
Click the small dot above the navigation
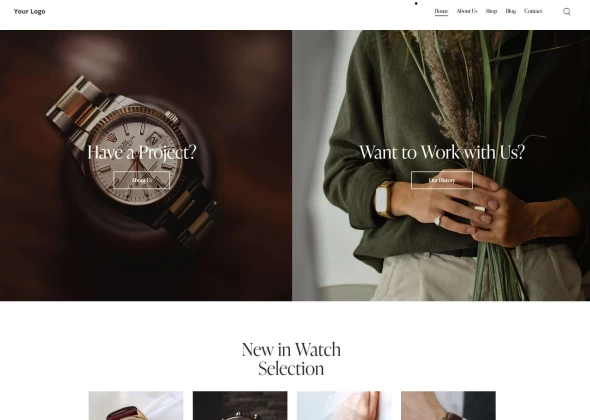416,3
